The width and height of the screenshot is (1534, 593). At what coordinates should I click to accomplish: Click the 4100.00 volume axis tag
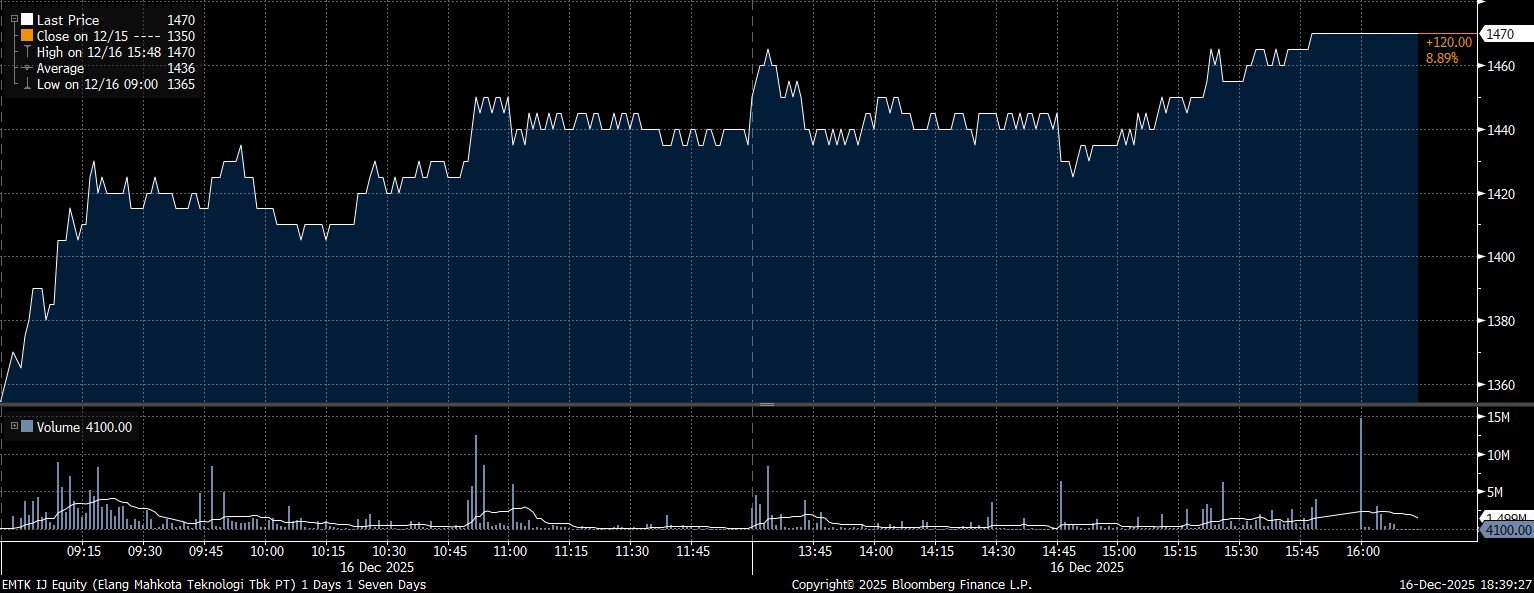pos(1508,529)
